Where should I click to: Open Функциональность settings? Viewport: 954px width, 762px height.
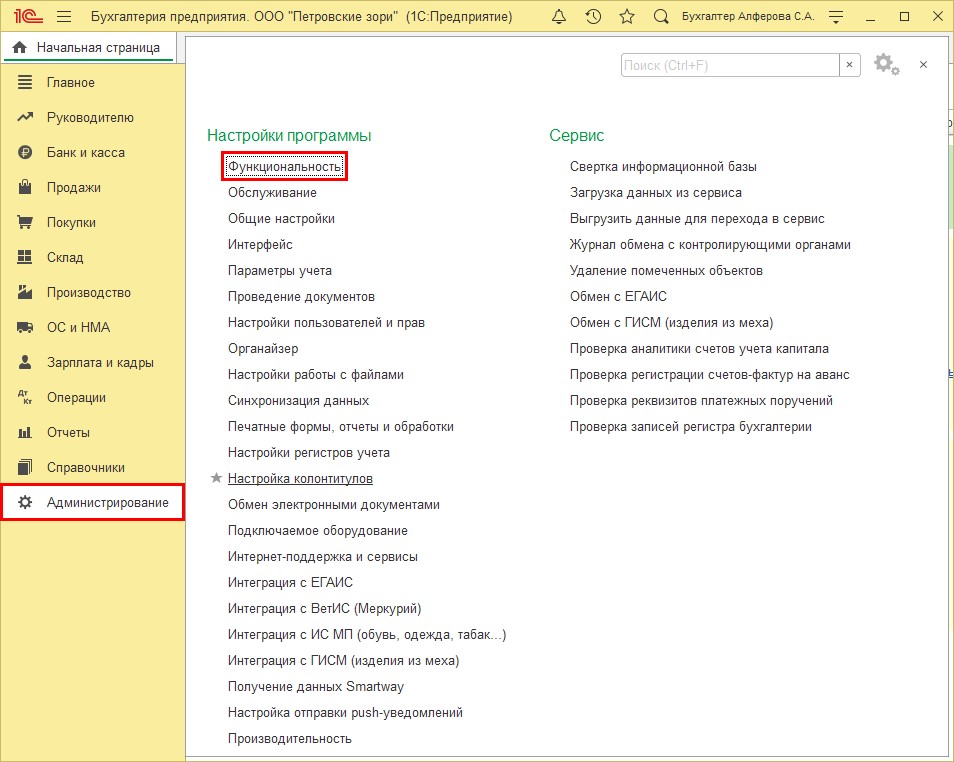(x=284, y=166)
